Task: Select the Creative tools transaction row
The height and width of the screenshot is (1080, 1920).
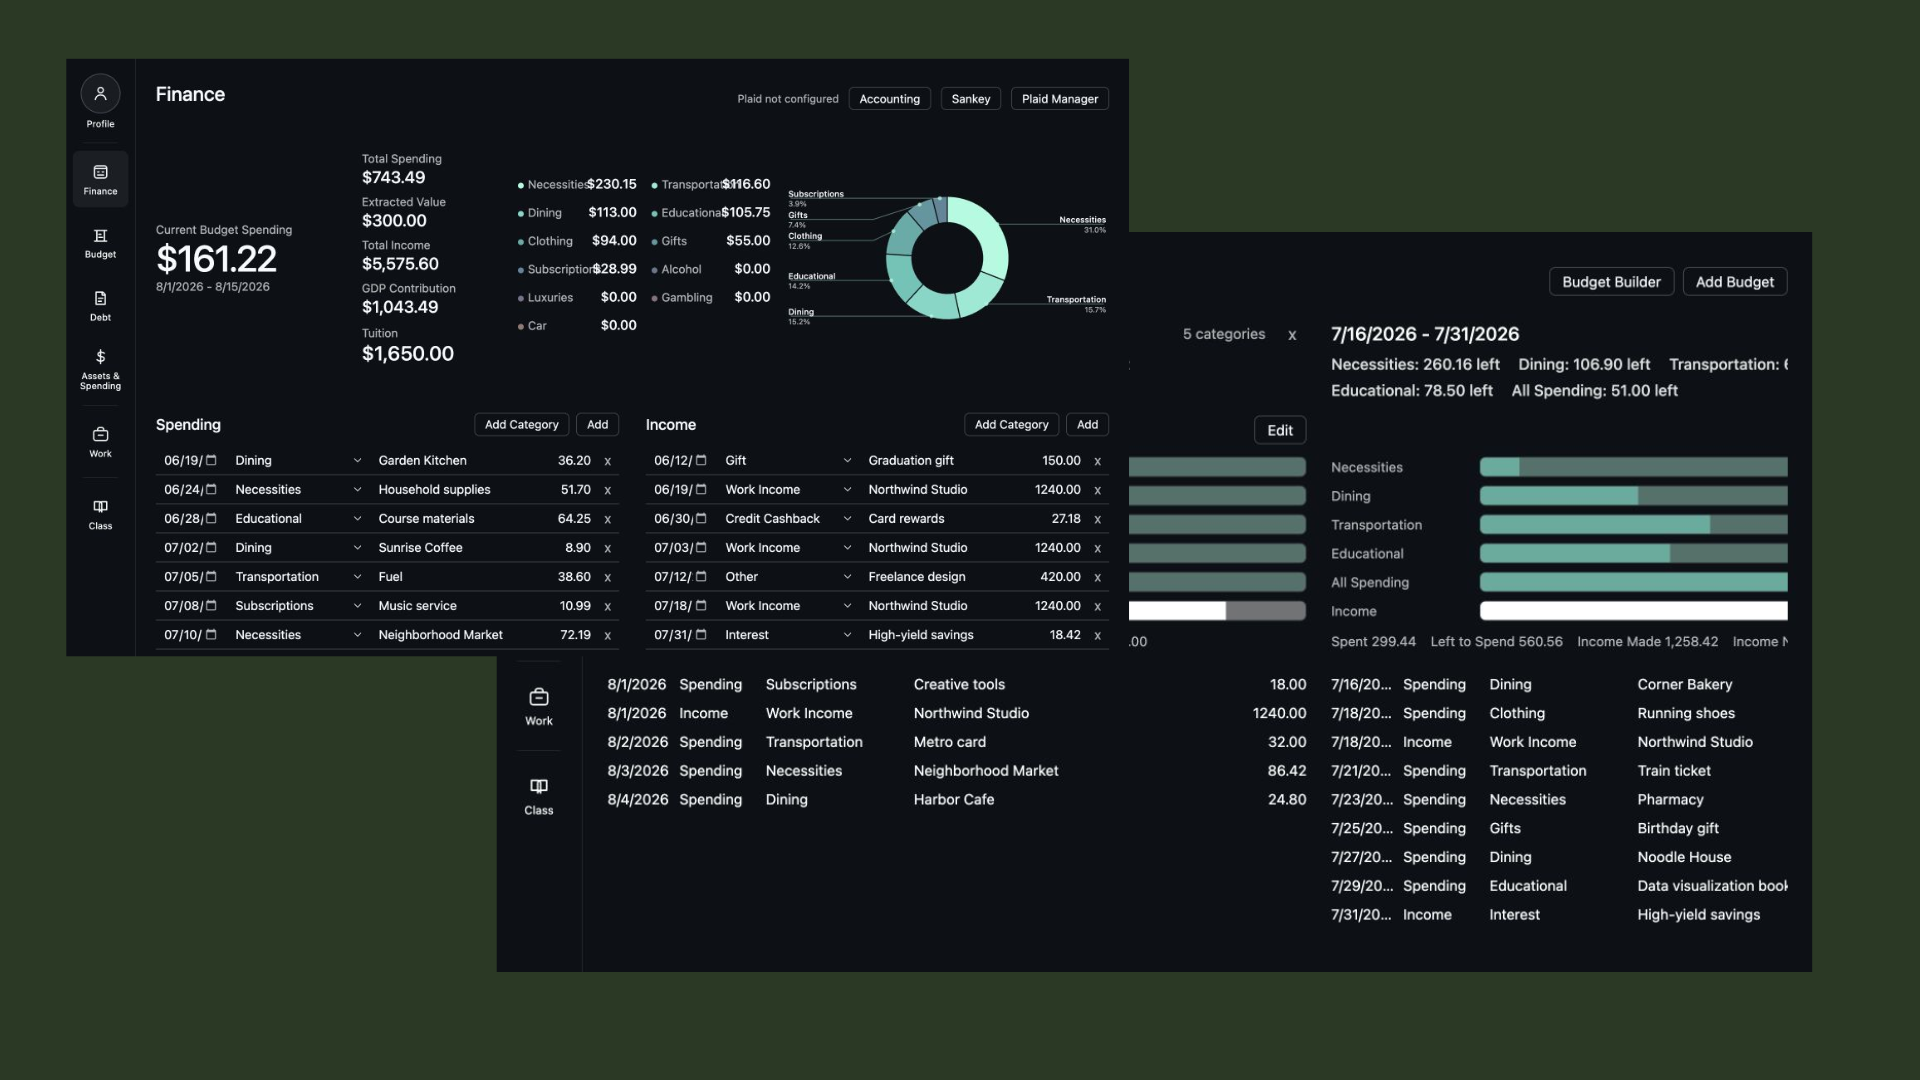Action: click(956, 685)
